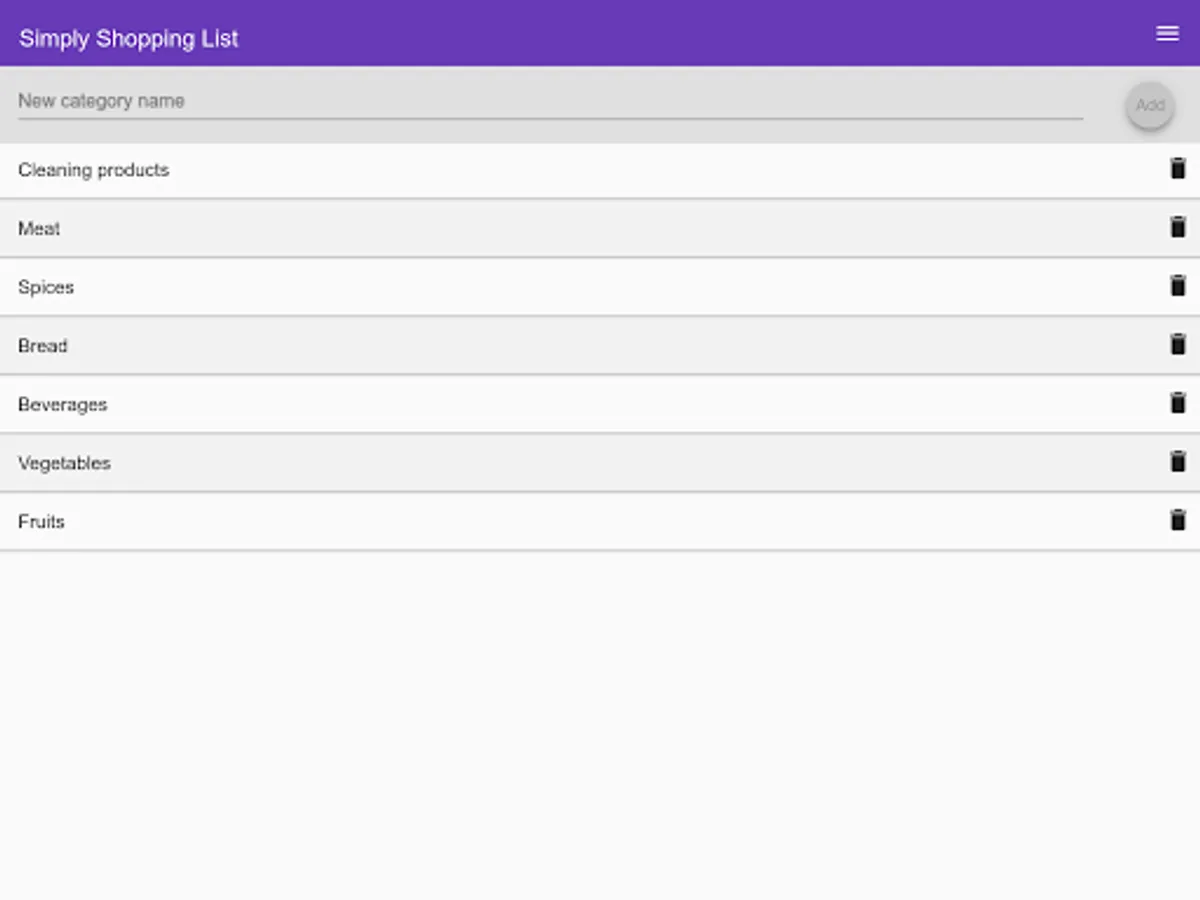Image resolution: width=1200 pixels, height=900 pixels.
Task: Click the Add category button
Action: coord(1150,105)
